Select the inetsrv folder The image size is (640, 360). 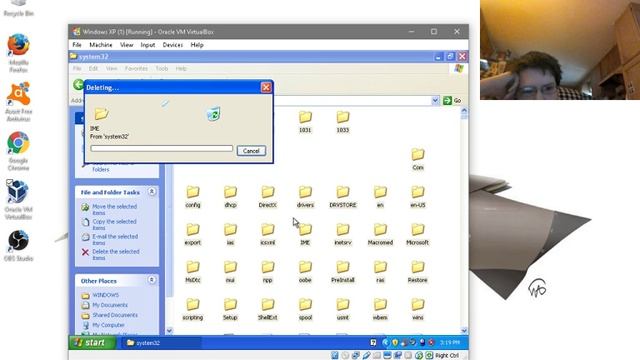pos(343,234)
